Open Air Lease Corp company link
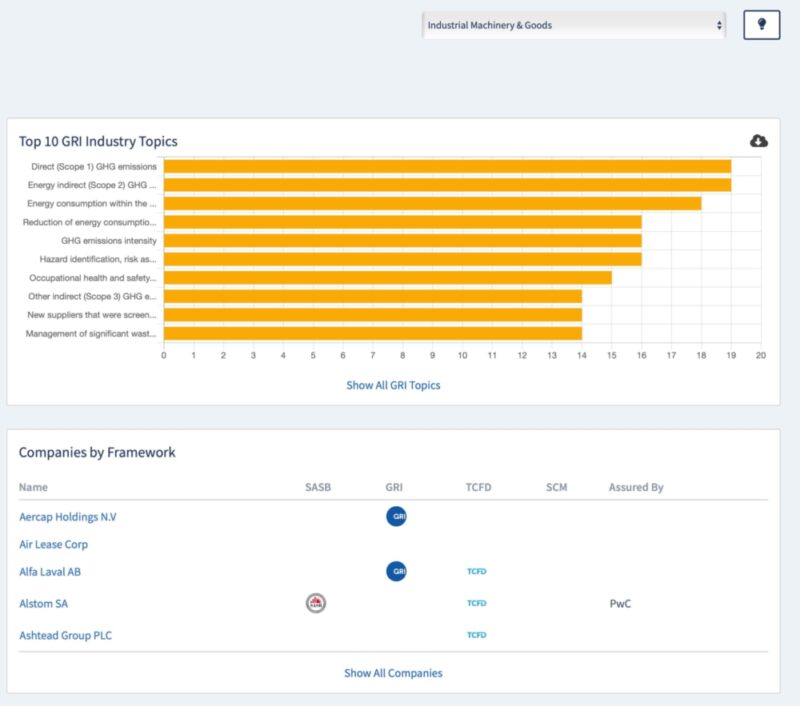The width and height of the screenshot is (800, 706). pos(53,545)
